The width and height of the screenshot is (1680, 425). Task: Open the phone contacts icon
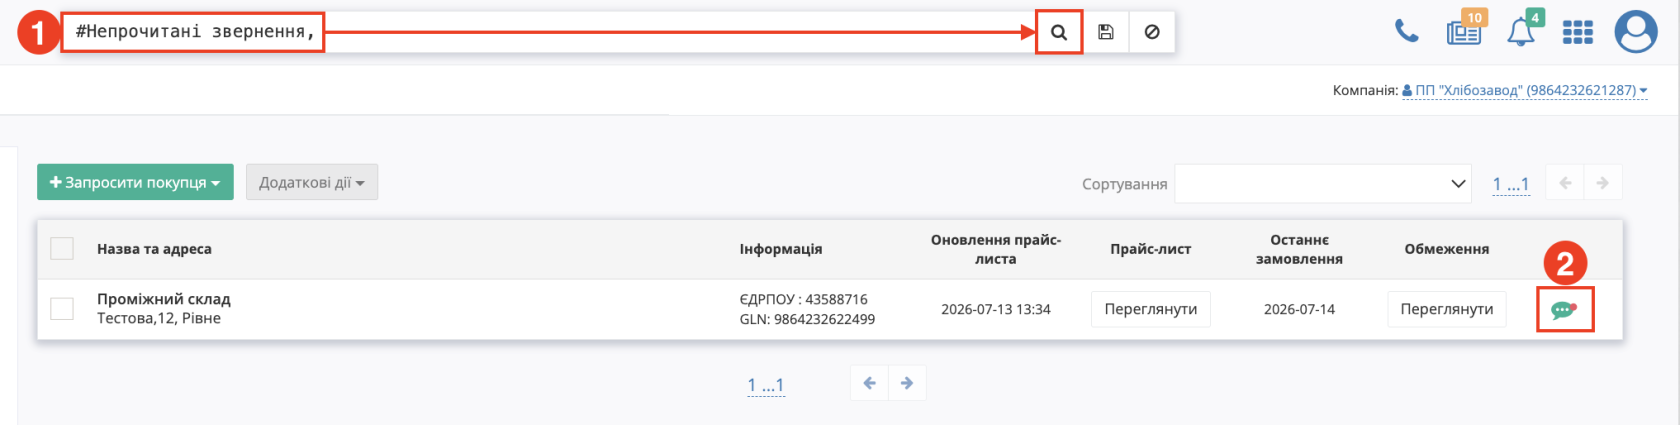[x=1407, y=32]
